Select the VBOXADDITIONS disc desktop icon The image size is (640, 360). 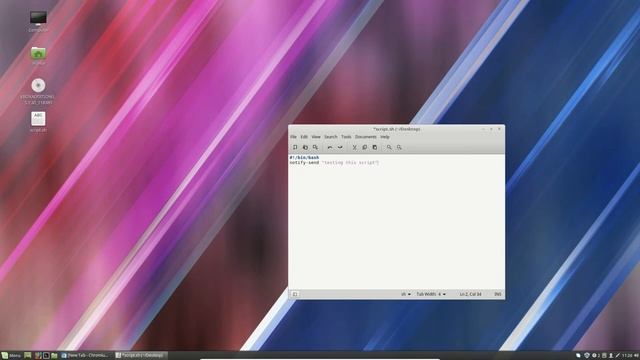[x=38, y=91]
